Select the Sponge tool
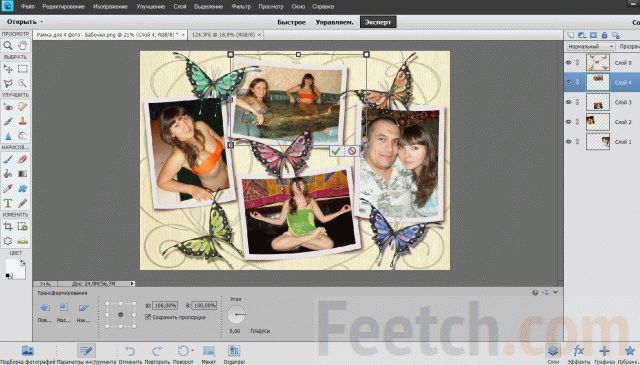 [22, 136]
